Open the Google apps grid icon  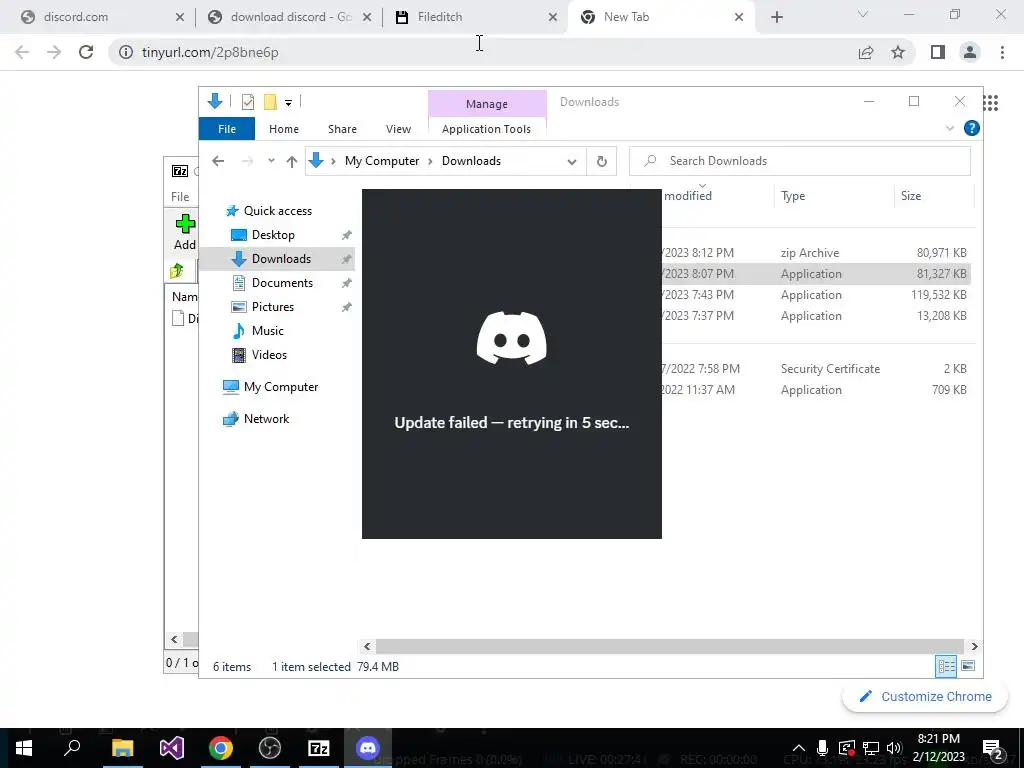tap(991, 103)
